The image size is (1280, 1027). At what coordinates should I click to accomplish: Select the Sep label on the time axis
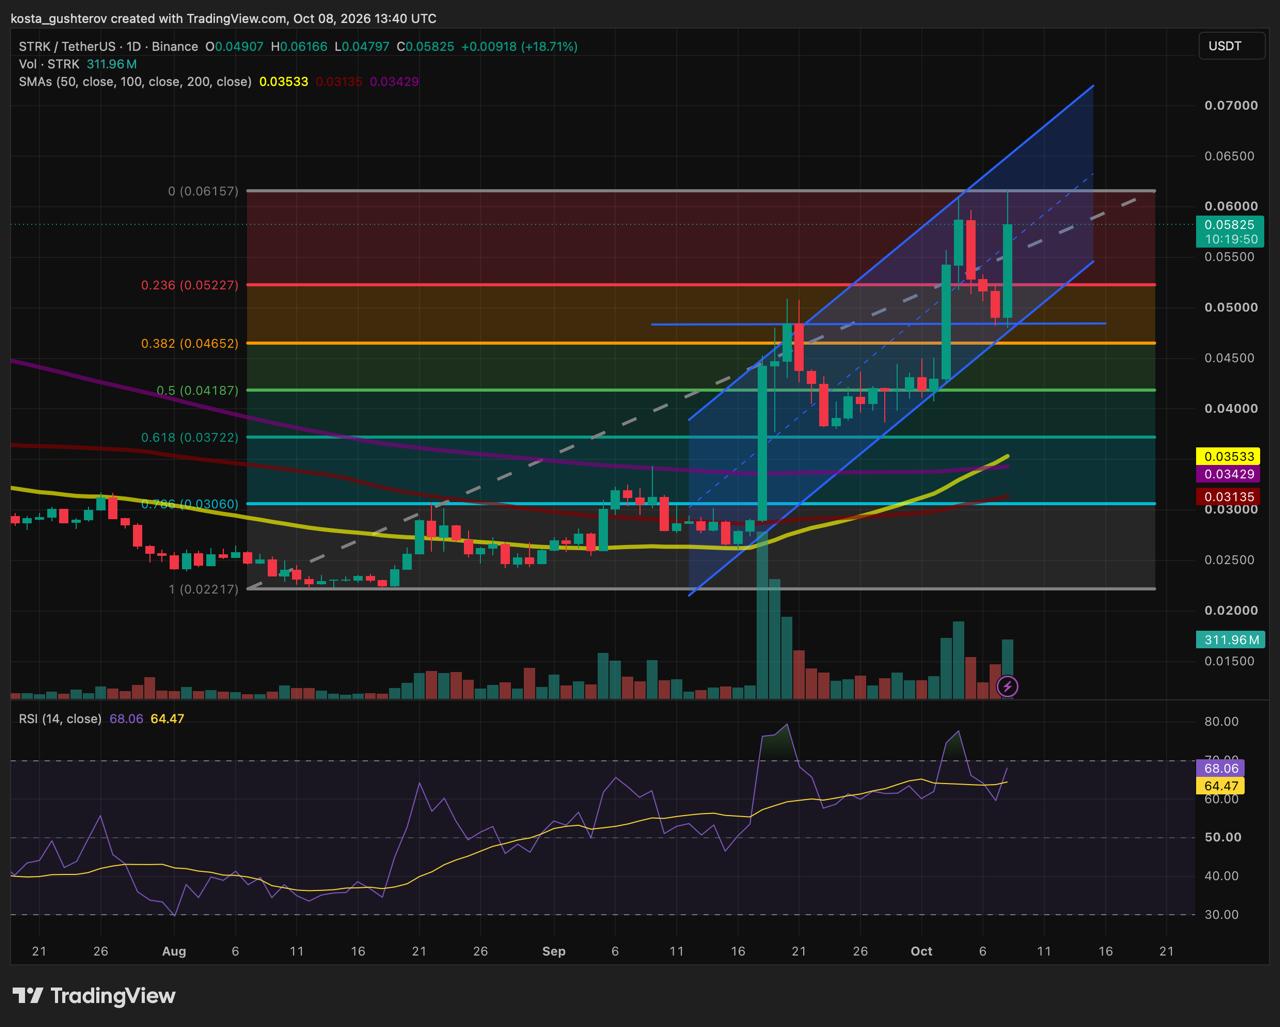(x=553, y=951)
